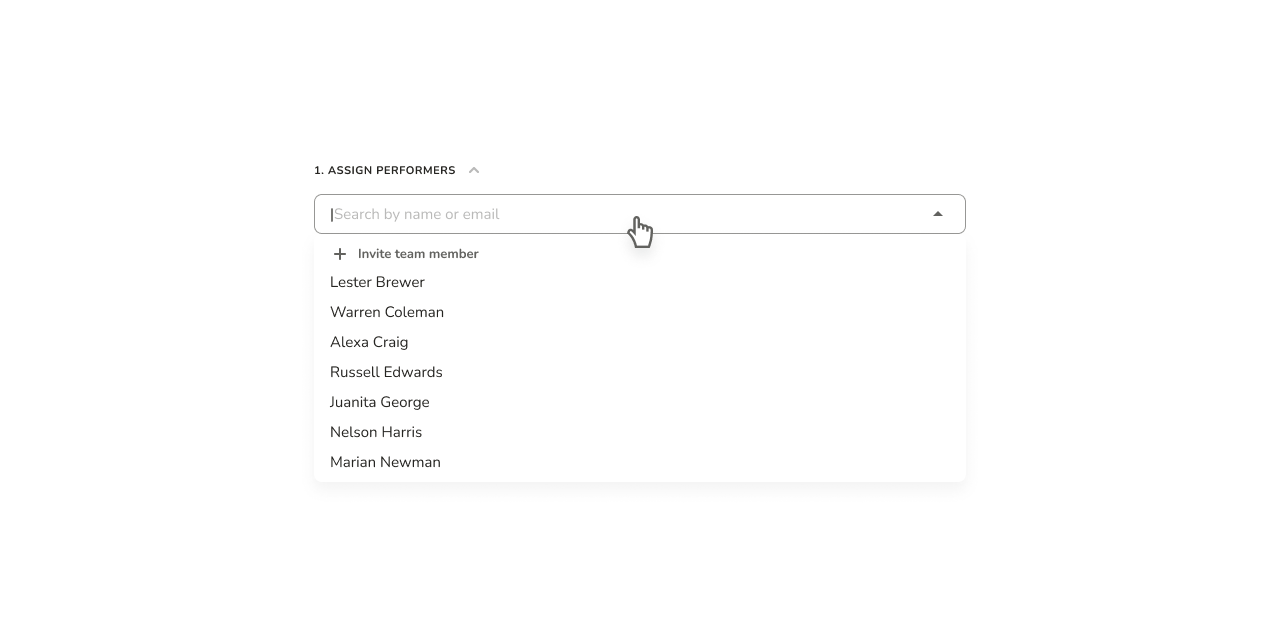Add Marian Newman, the last list entry

pos(640,462)
